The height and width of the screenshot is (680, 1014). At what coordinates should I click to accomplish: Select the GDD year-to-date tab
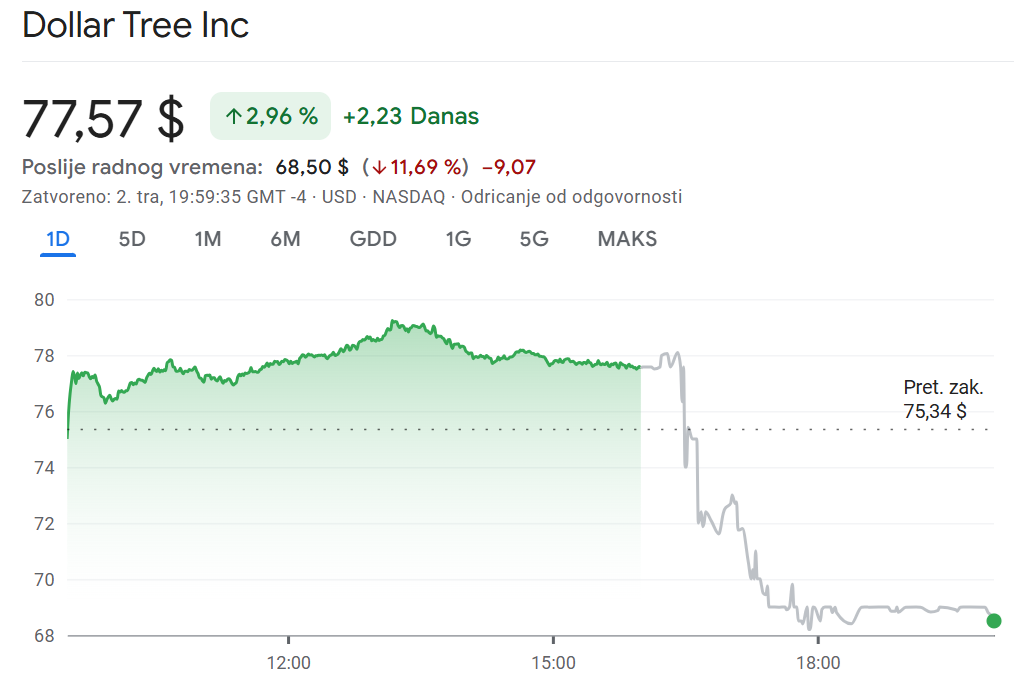[x=373, y=239]
